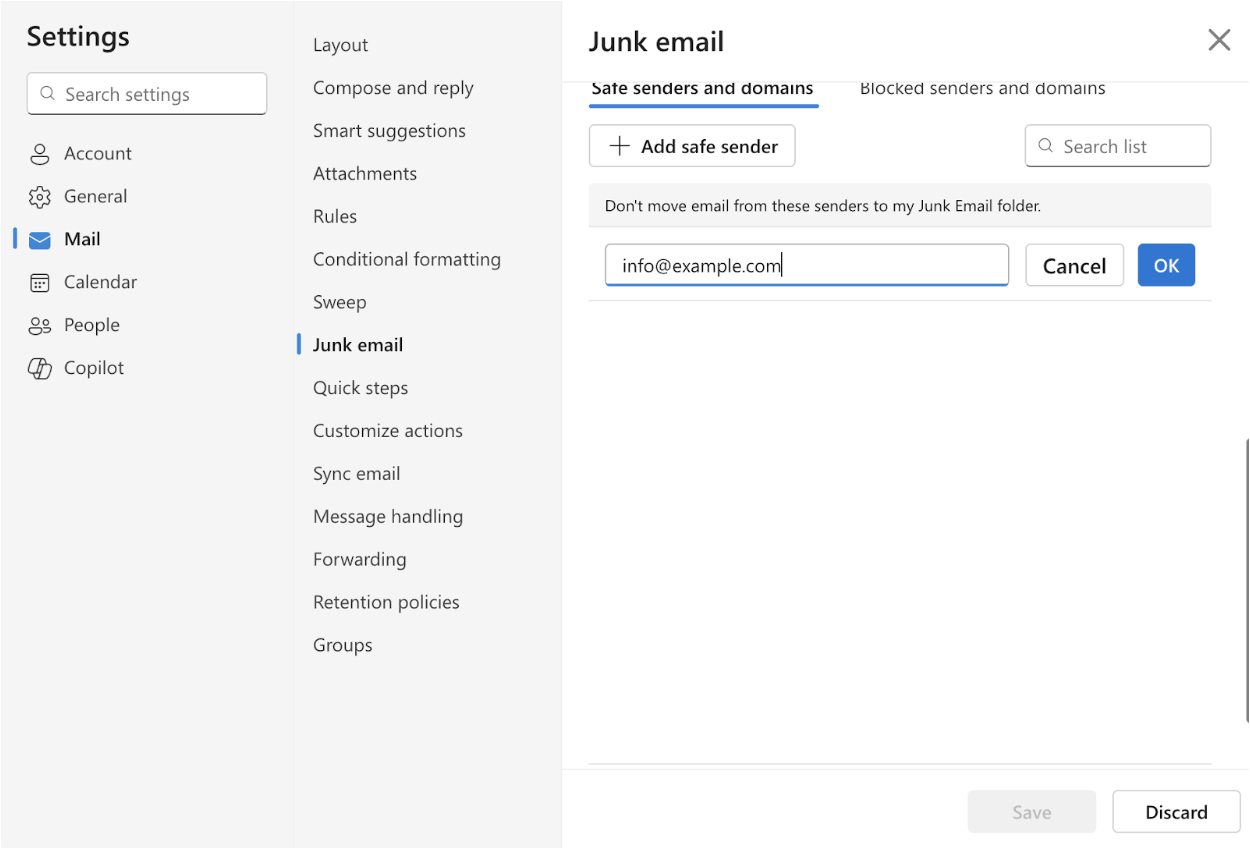This screenshot has height=848, width=1250.
Task: Go to Forwarding settings
Action: [359, 560]
